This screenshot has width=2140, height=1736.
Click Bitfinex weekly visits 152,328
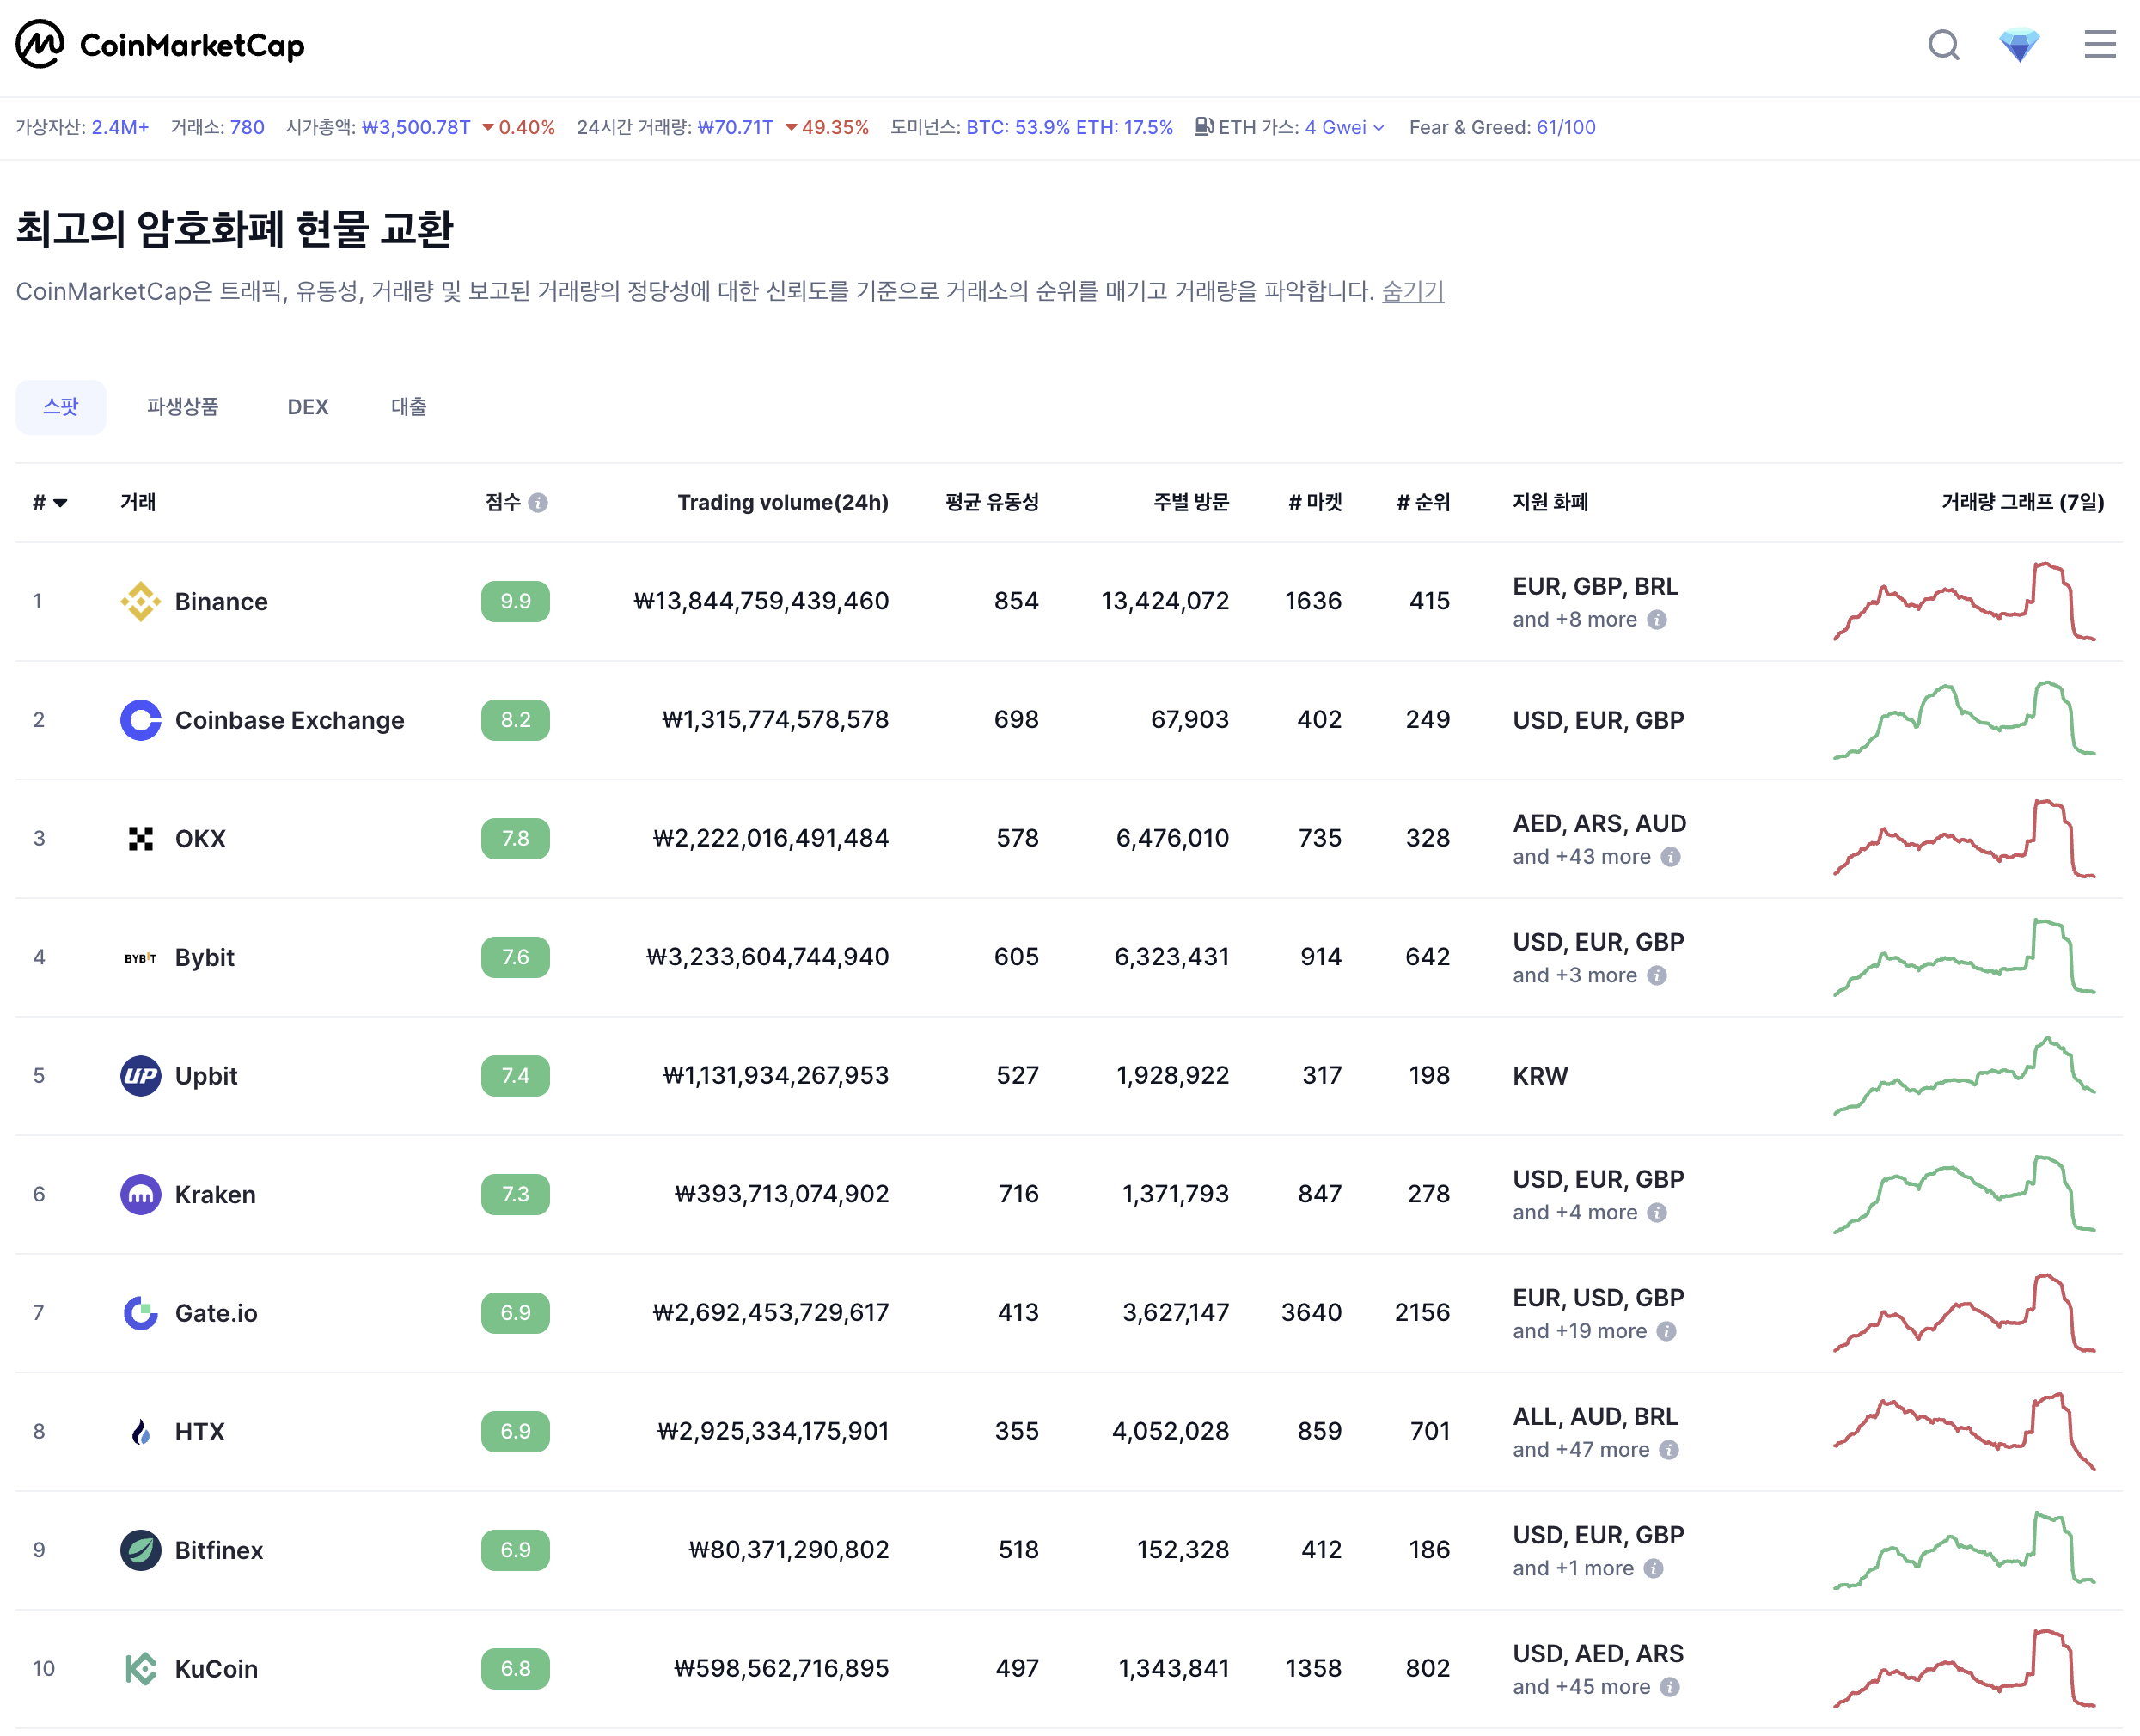[x=1183, y=1550]
